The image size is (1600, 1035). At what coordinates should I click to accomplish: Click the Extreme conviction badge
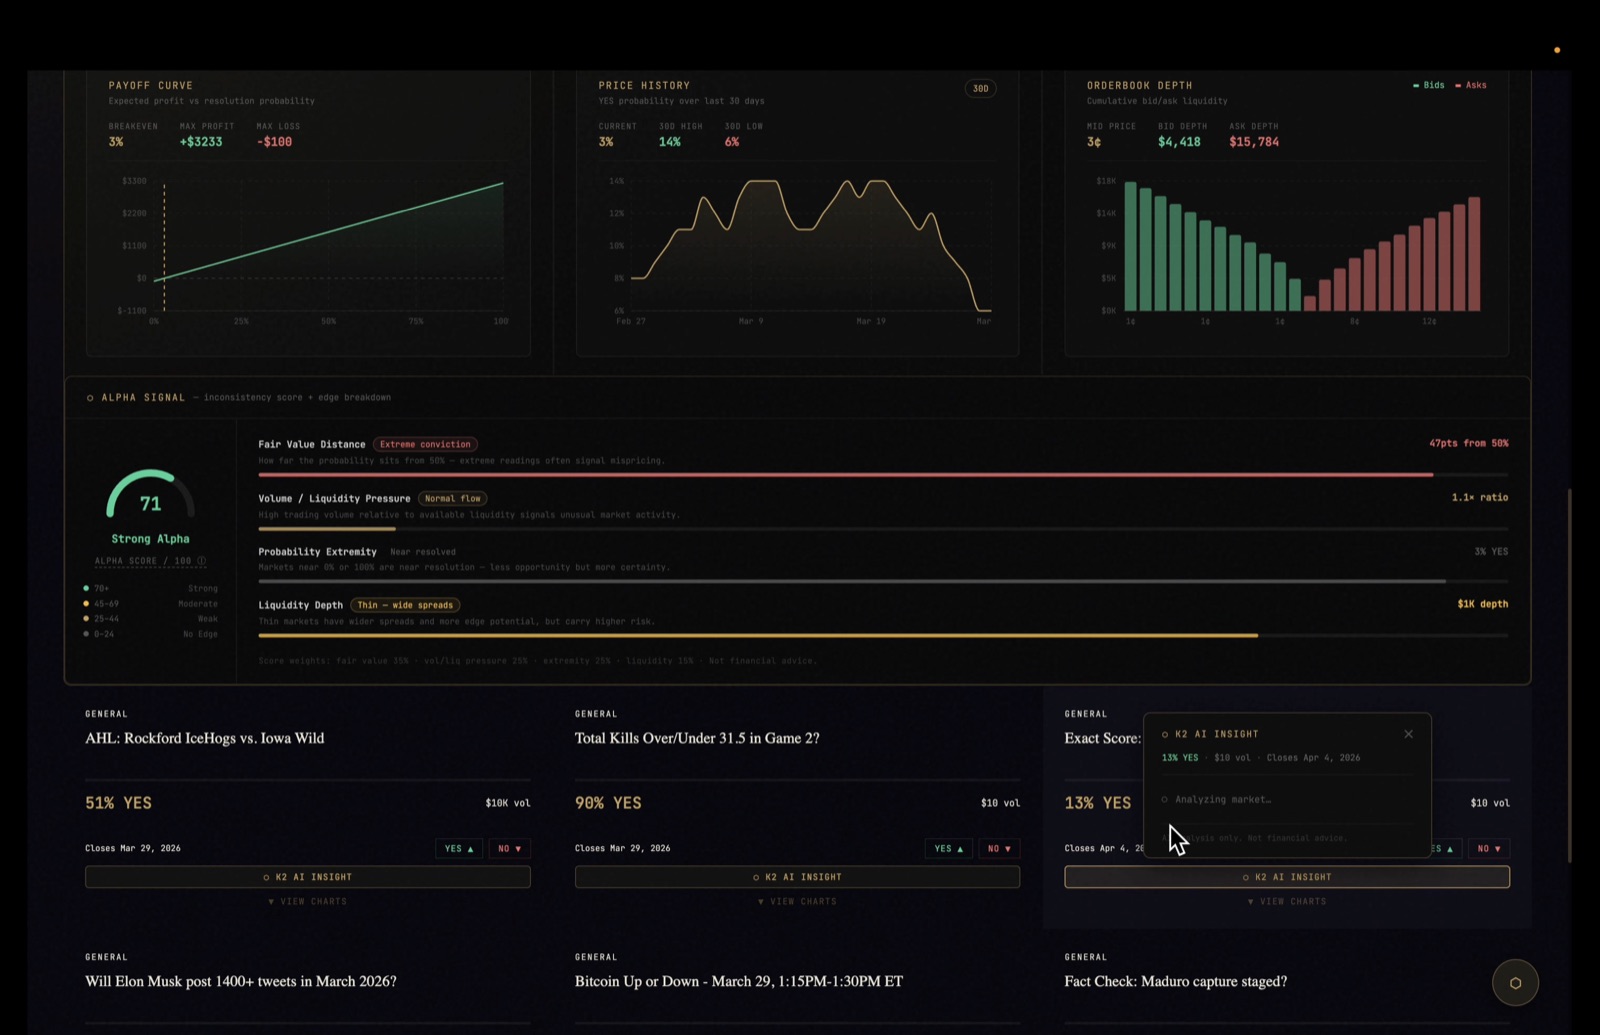coord(425,444)
